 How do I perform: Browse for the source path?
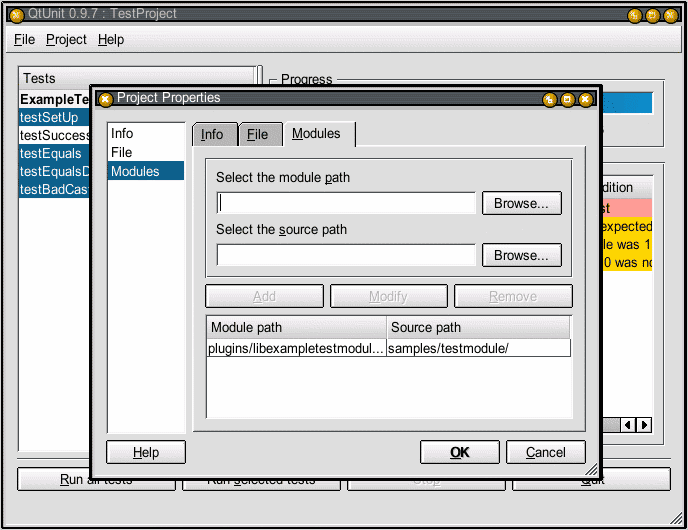pos(522,255)
